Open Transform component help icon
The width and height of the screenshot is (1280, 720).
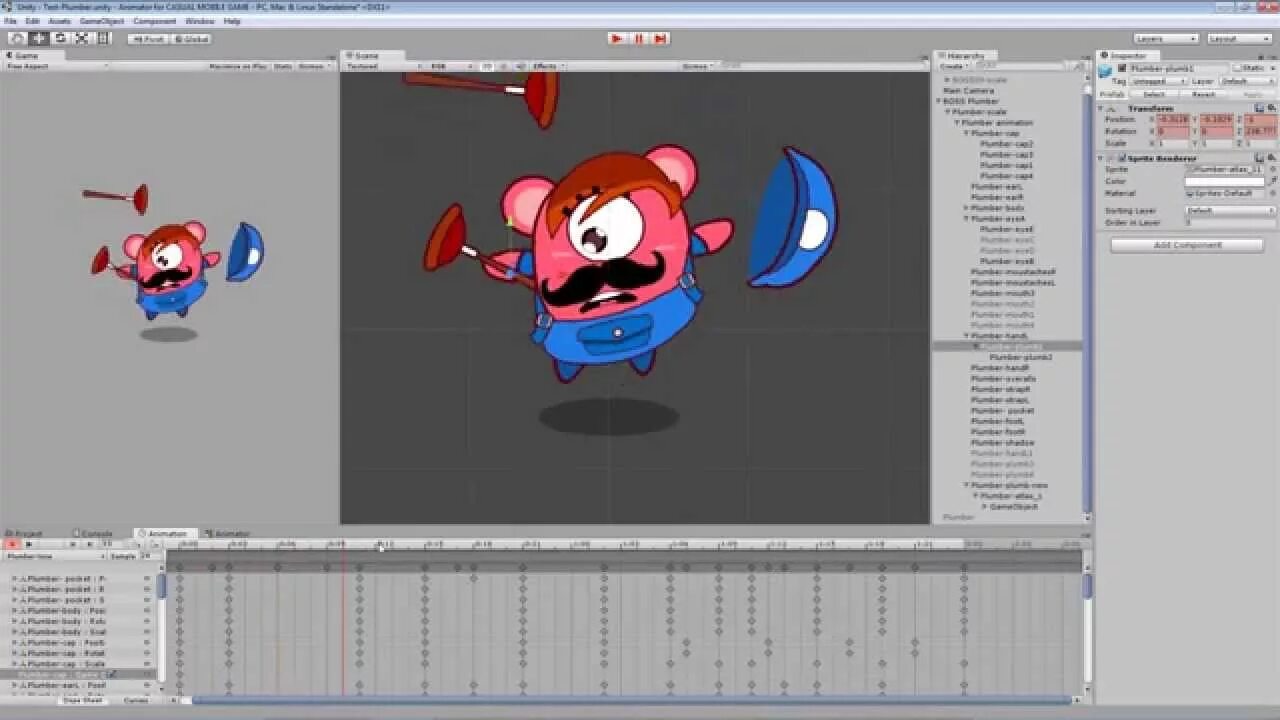tap(1260, 108)
